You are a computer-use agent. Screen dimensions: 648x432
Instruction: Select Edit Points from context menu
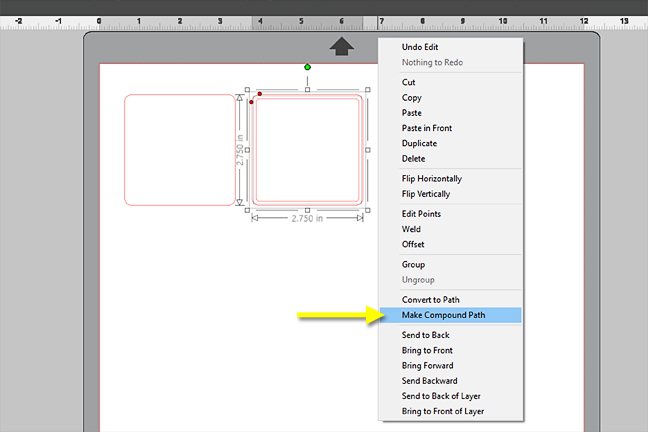click(450, 214)
